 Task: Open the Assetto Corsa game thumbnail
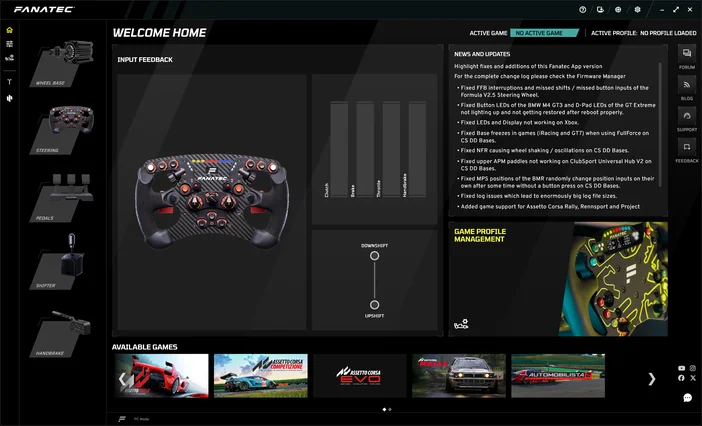click(x=162, y=376)
